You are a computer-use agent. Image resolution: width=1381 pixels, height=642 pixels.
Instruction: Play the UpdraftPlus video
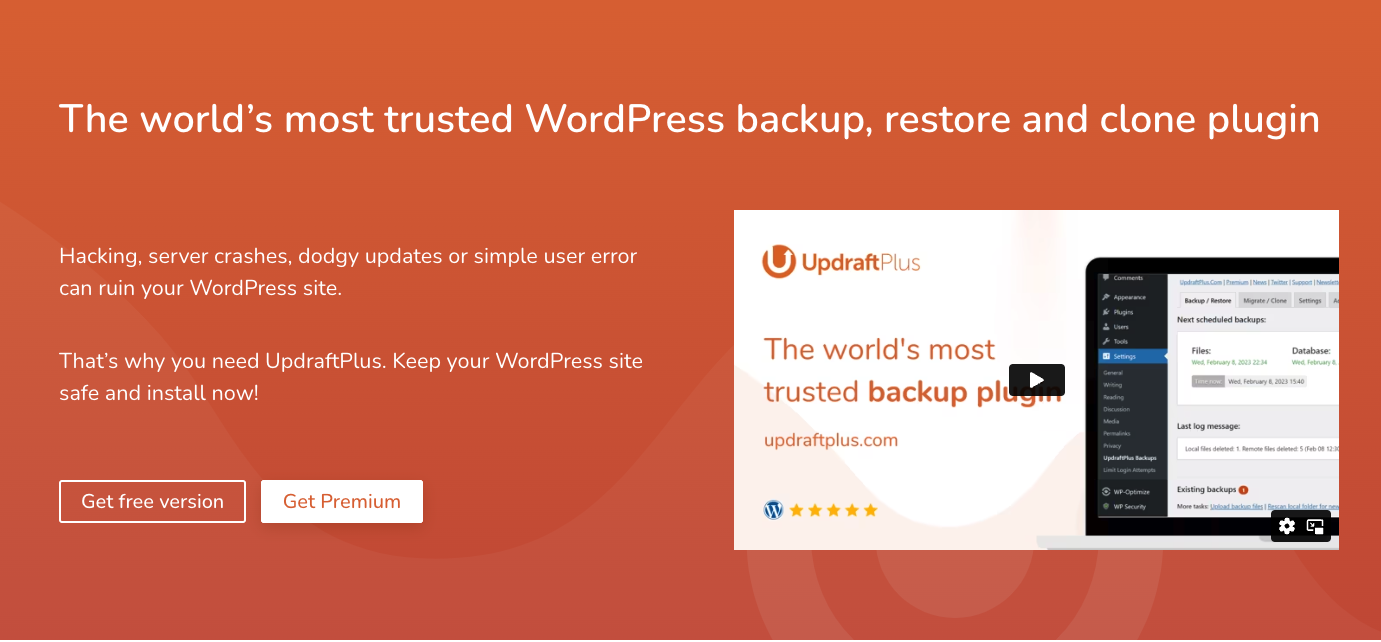coord(1036,380)
